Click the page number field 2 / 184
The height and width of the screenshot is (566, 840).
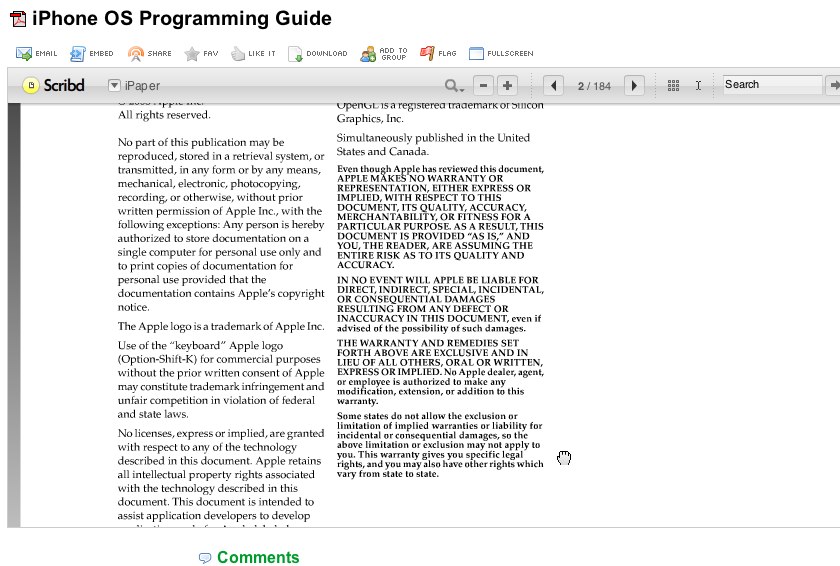[594, 86]
